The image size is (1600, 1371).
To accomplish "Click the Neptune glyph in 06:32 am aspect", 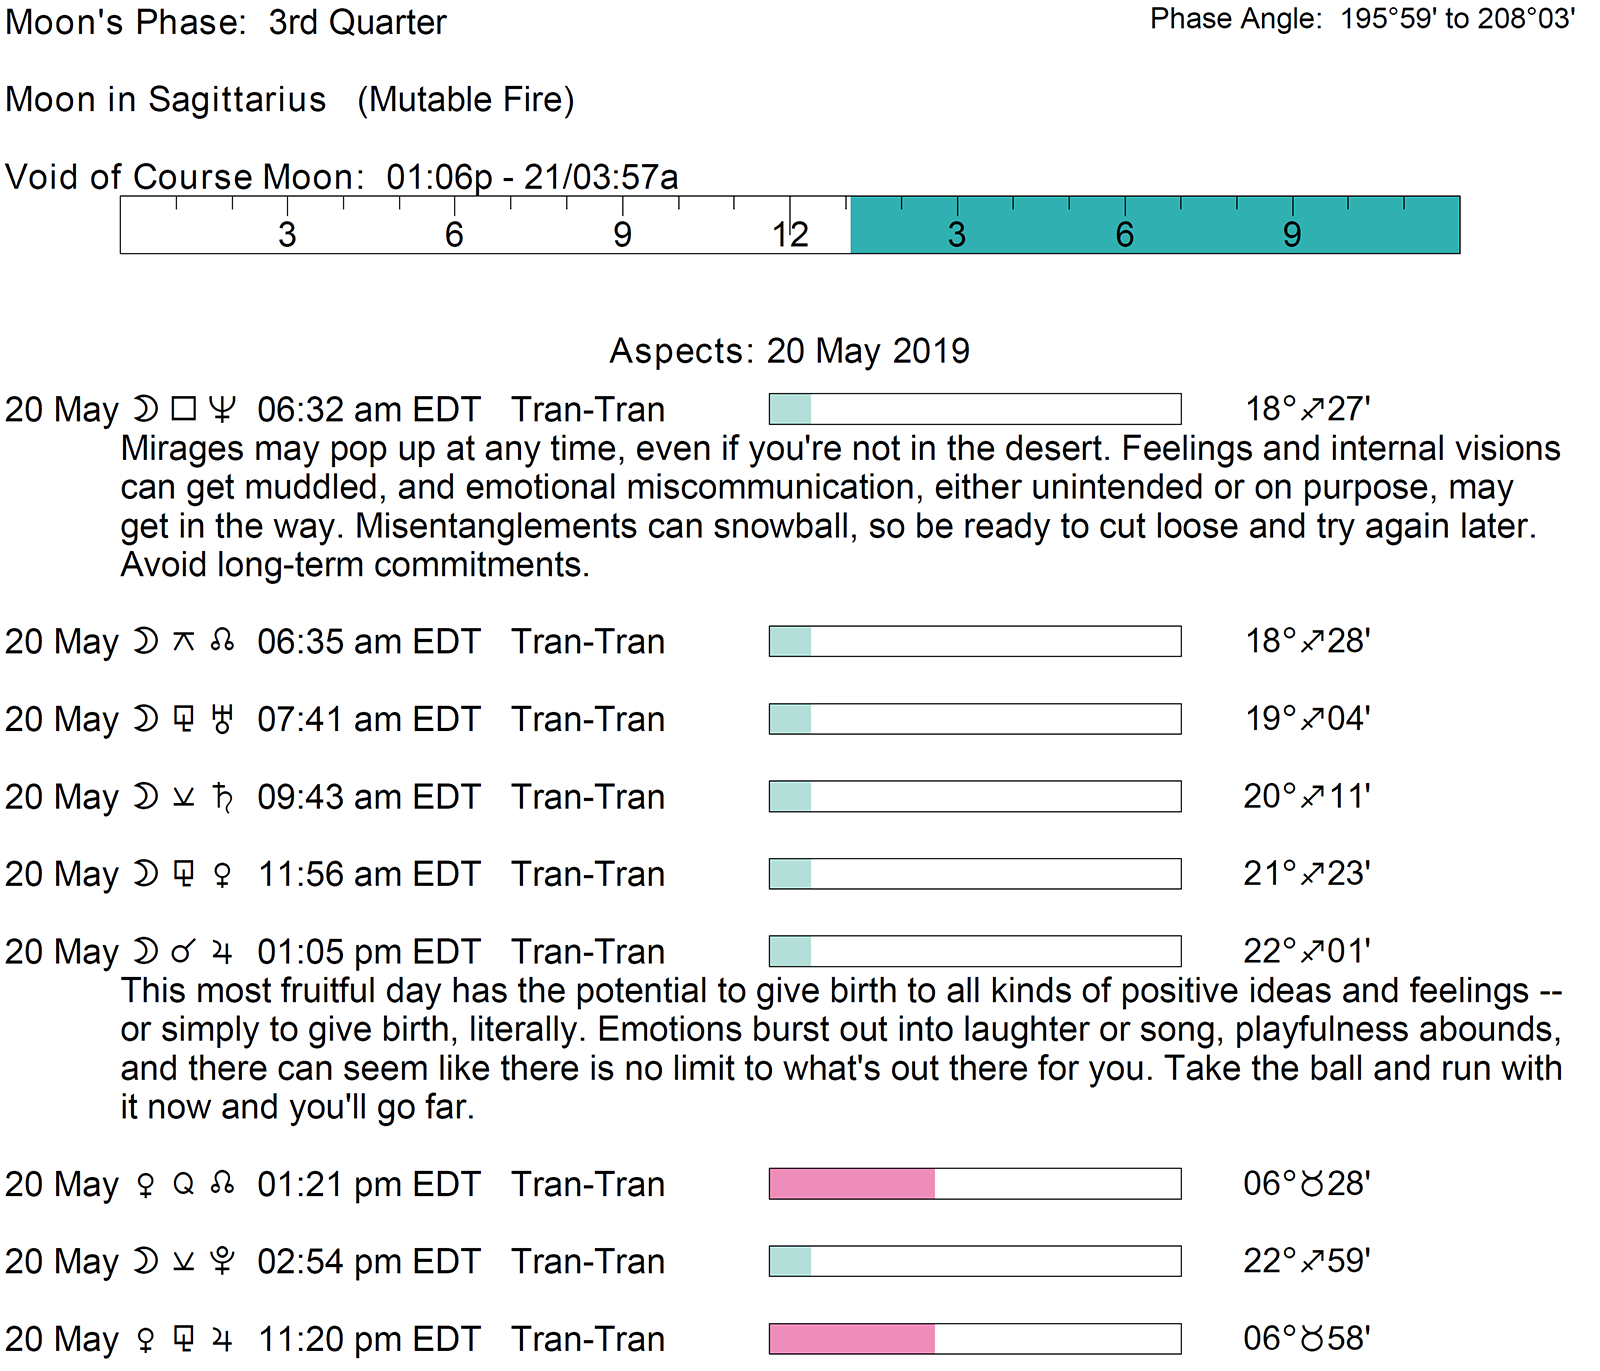I will pyautogui.click(x=223, y=410).
